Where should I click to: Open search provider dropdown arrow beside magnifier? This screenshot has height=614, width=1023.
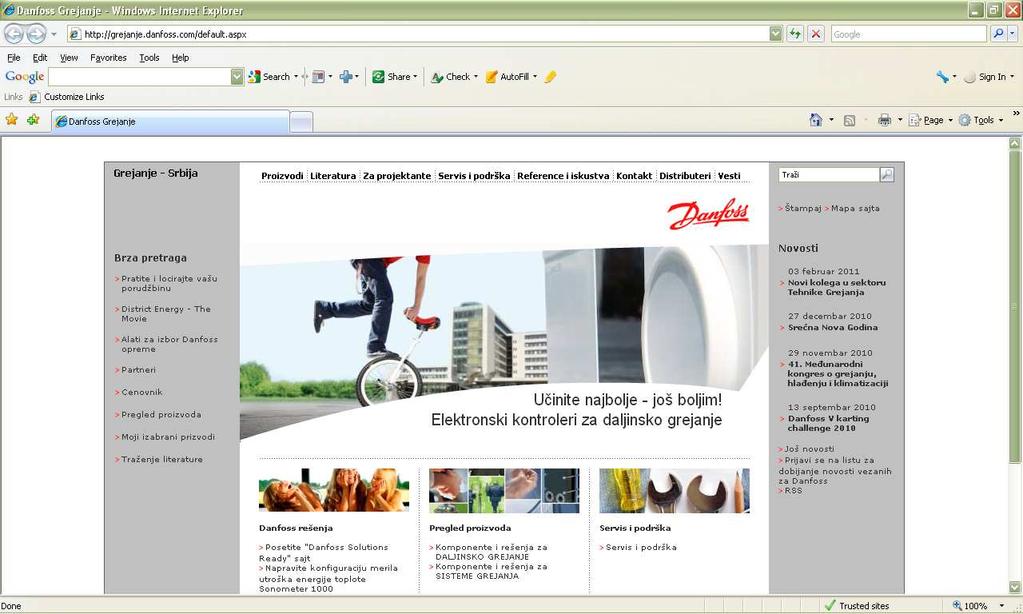click(1012, 34)
